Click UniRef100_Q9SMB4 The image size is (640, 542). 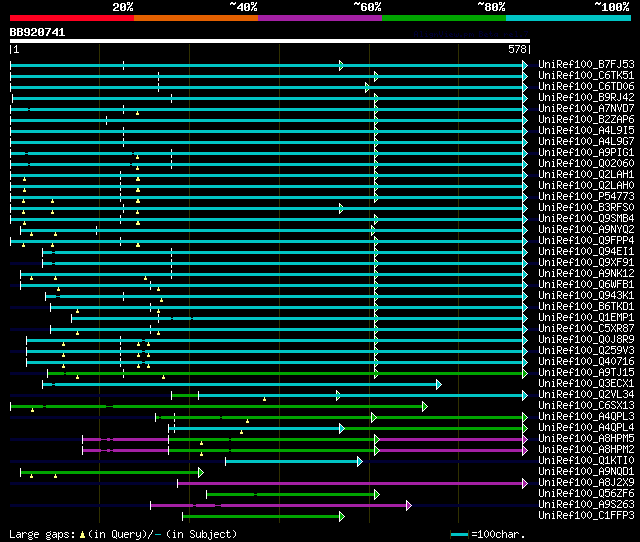[x=586, y=219]
